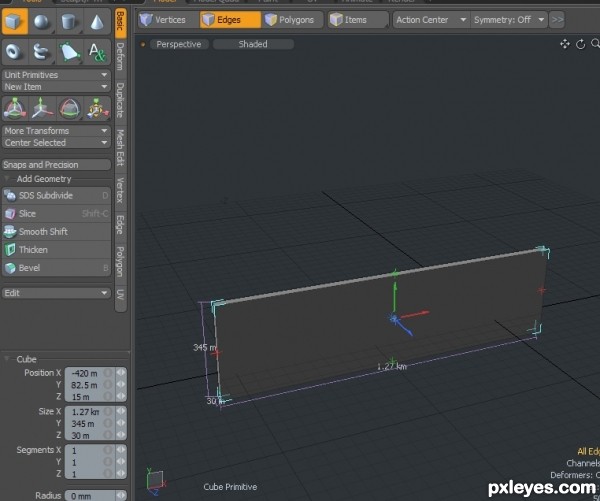600x501 pixels.
Task: Adjust Position X with its arrow slider
Action: [x=121, y=373]
